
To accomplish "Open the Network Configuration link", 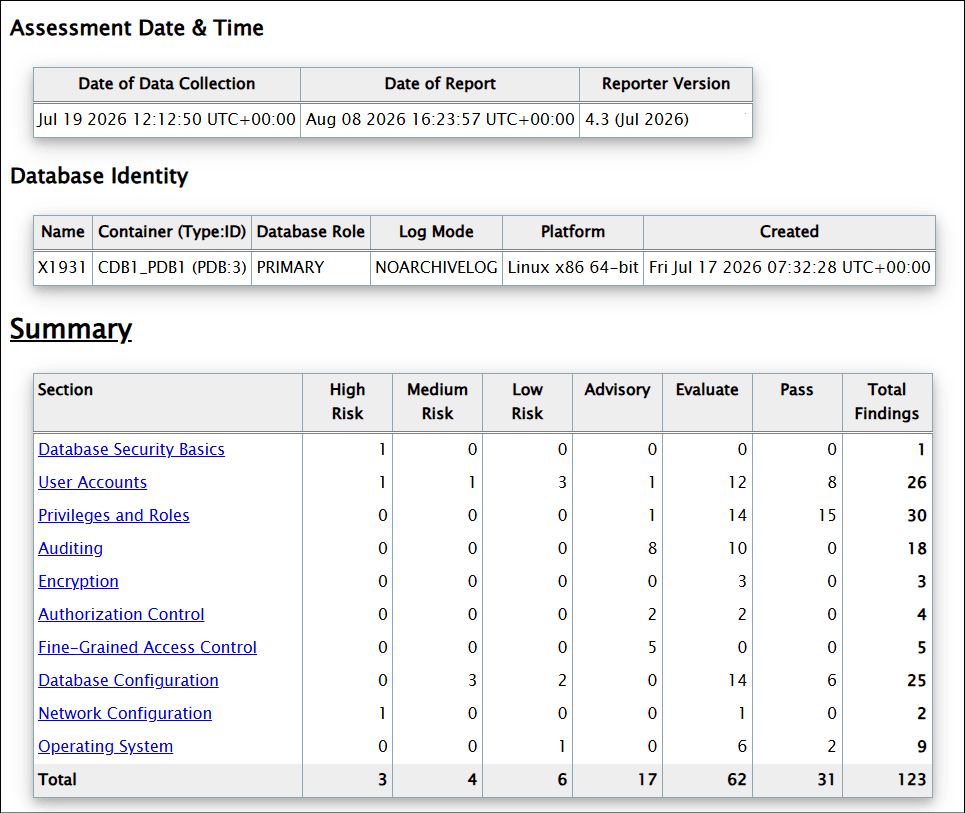I will click(125, 713).
